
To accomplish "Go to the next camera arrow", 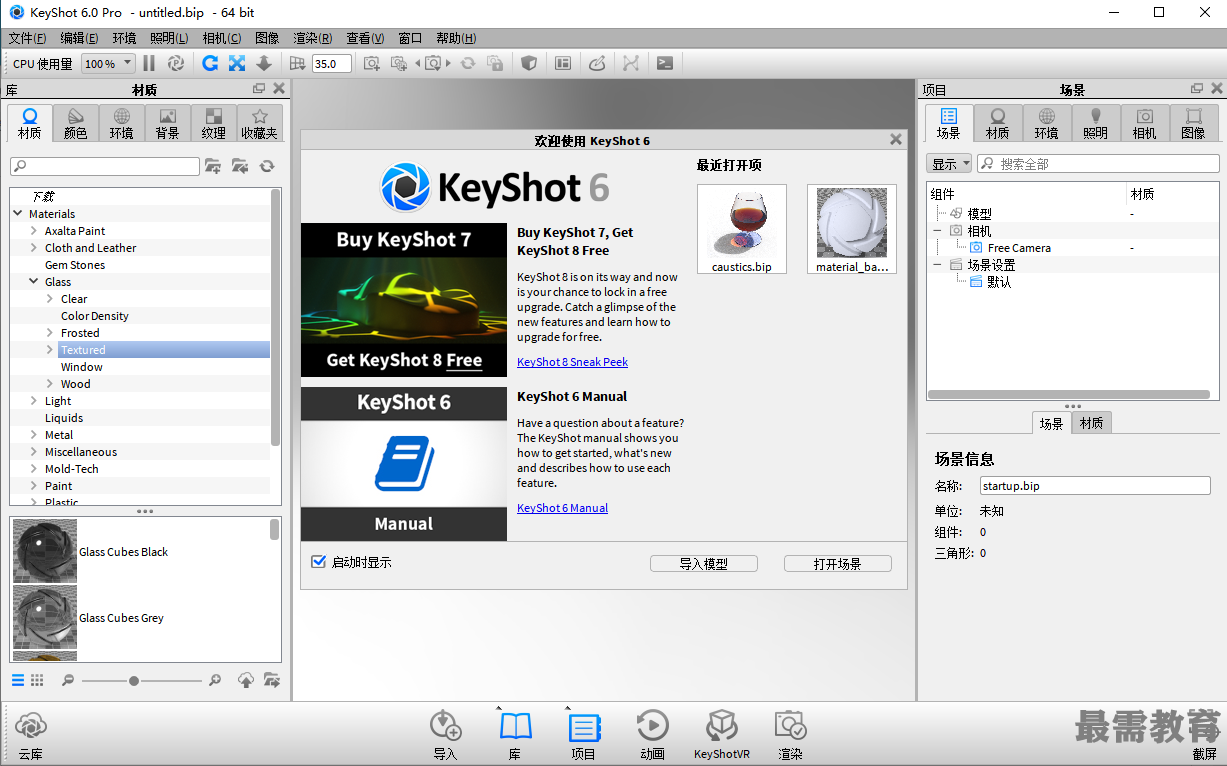I will [x=449, y=63].
